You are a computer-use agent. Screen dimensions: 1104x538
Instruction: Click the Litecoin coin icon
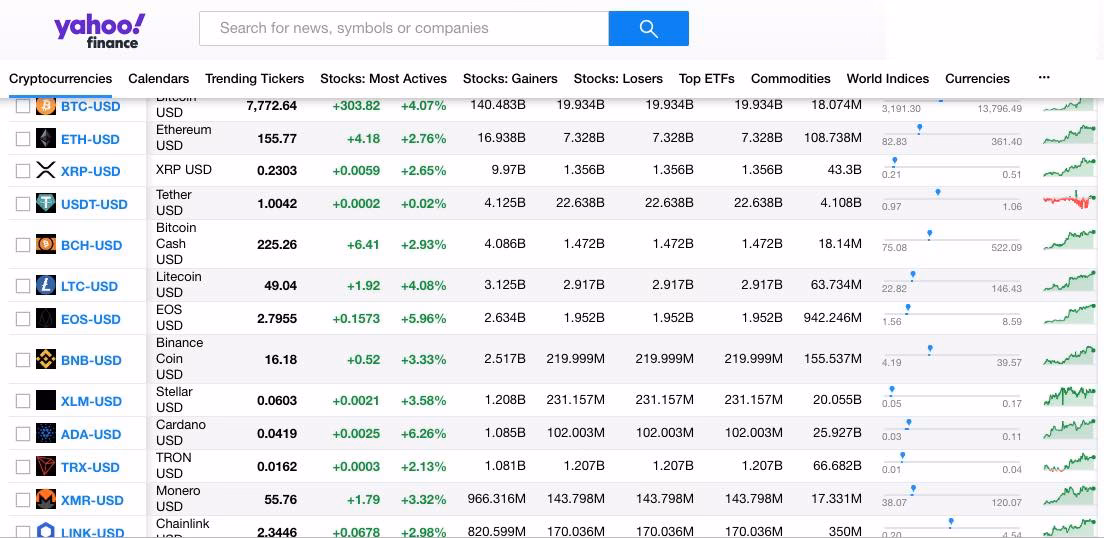46,285
